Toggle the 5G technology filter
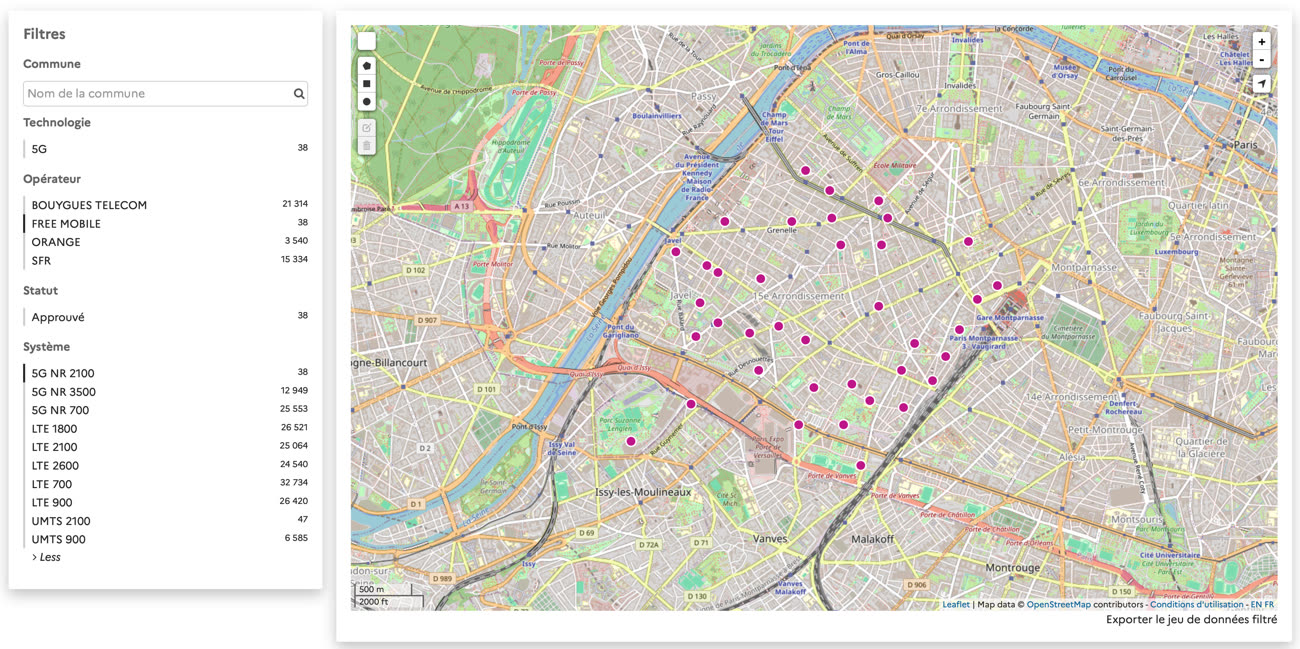The height and width of the screenshot is (649, 1300). (39, 149)
